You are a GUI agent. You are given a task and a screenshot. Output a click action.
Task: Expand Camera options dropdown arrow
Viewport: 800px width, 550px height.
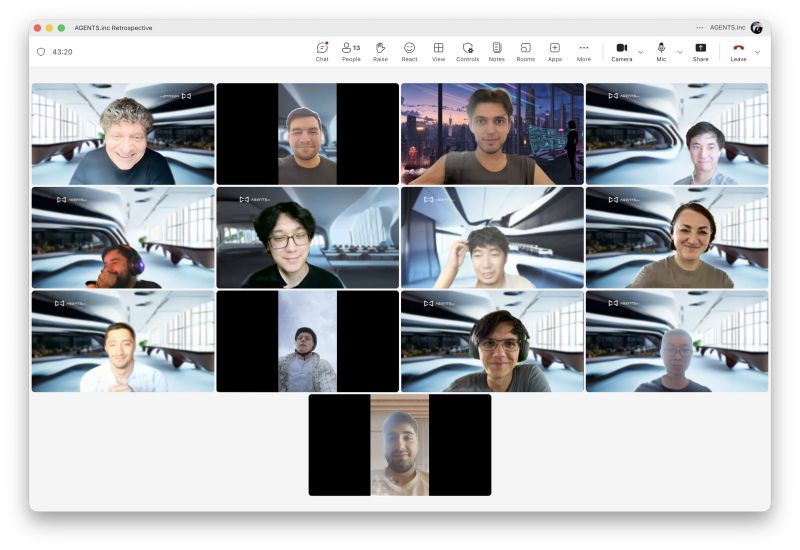pyautogui.click(x=640, y=52)
